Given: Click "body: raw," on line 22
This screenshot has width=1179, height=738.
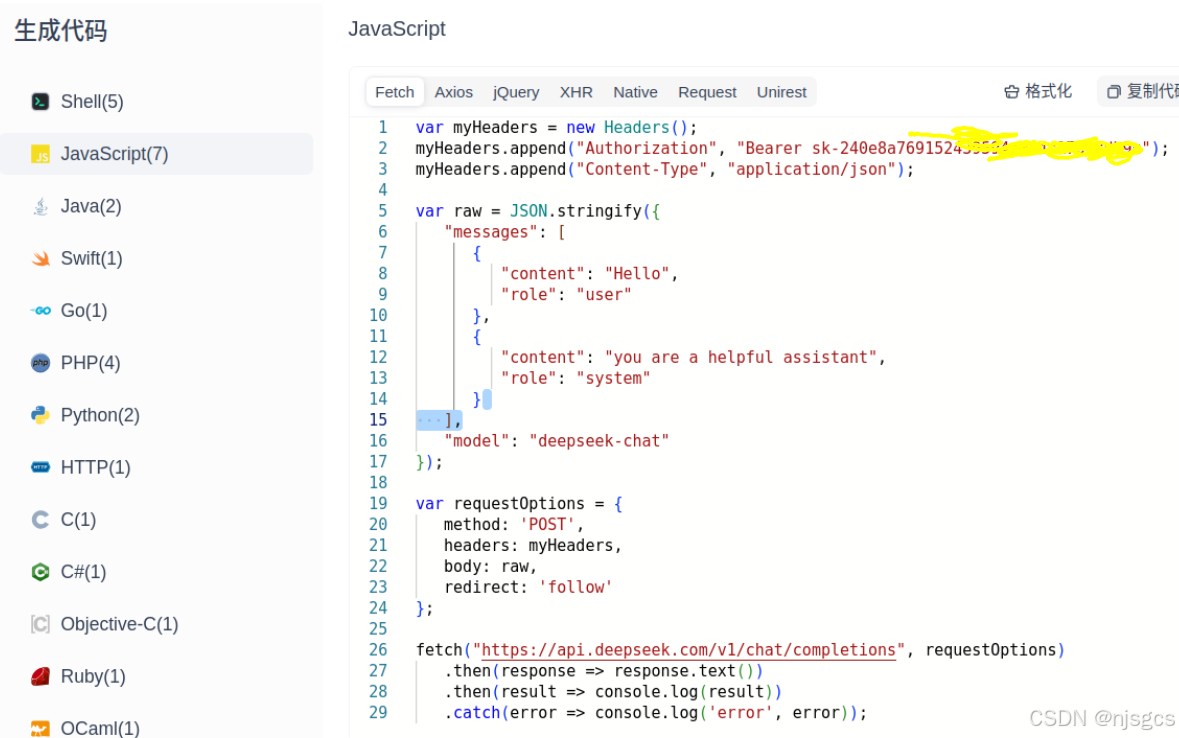Looking at the screenshot, I should [x=490, y=566].
